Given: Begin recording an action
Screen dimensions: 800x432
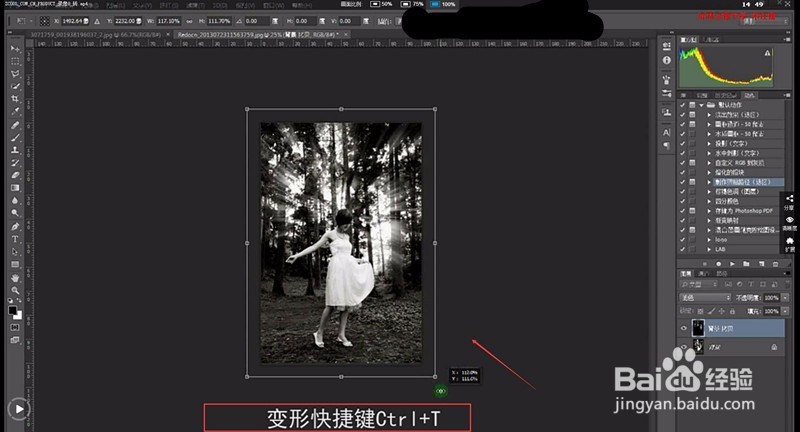Looking at the screenshot, I should tap(718, 264).
